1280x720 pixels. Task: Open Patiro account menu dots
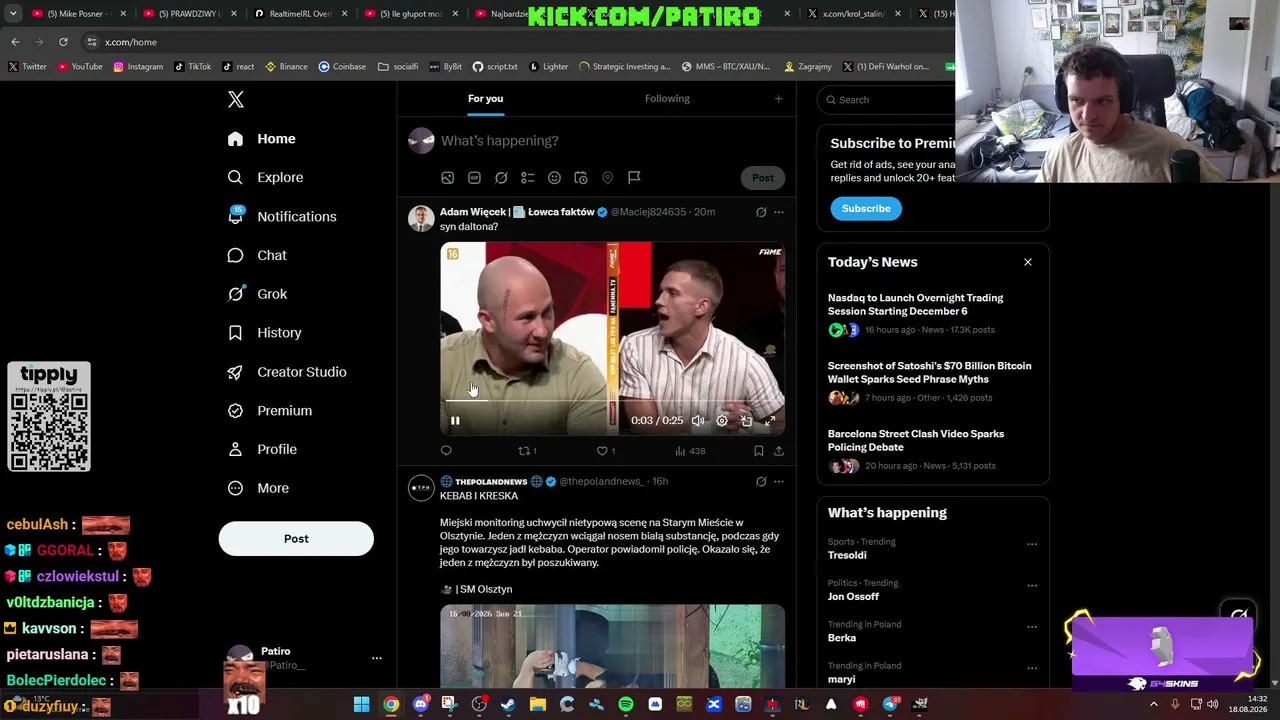point(377,658)
